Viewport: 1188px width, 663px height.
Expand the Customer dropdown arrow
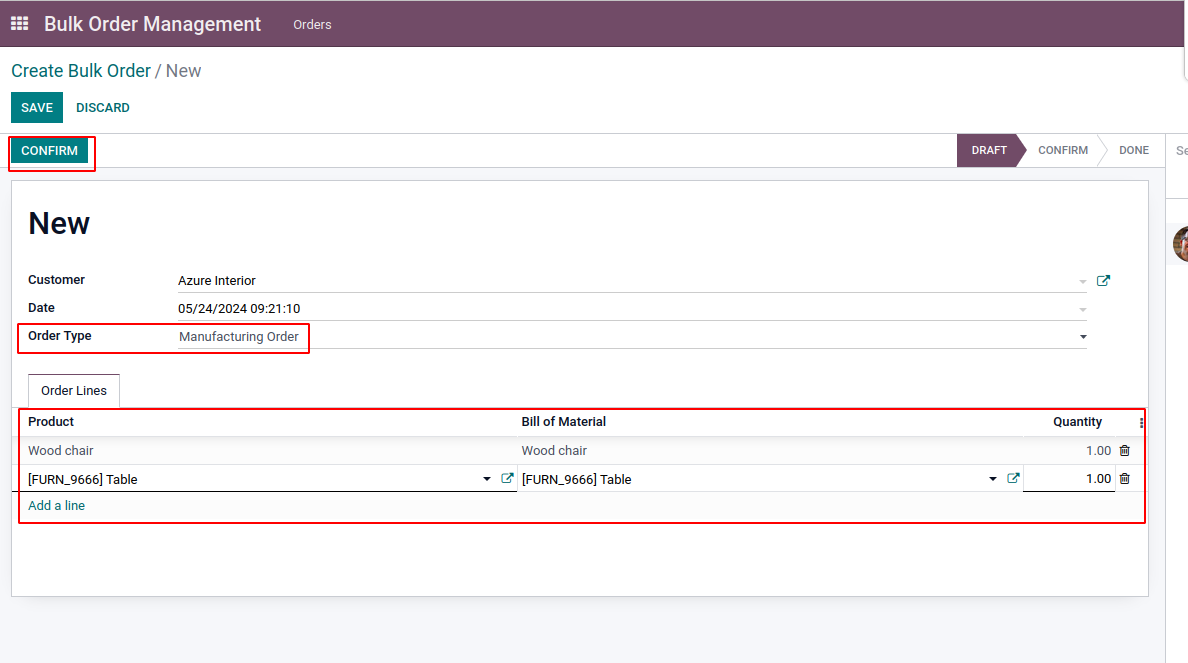[1083, 281]
